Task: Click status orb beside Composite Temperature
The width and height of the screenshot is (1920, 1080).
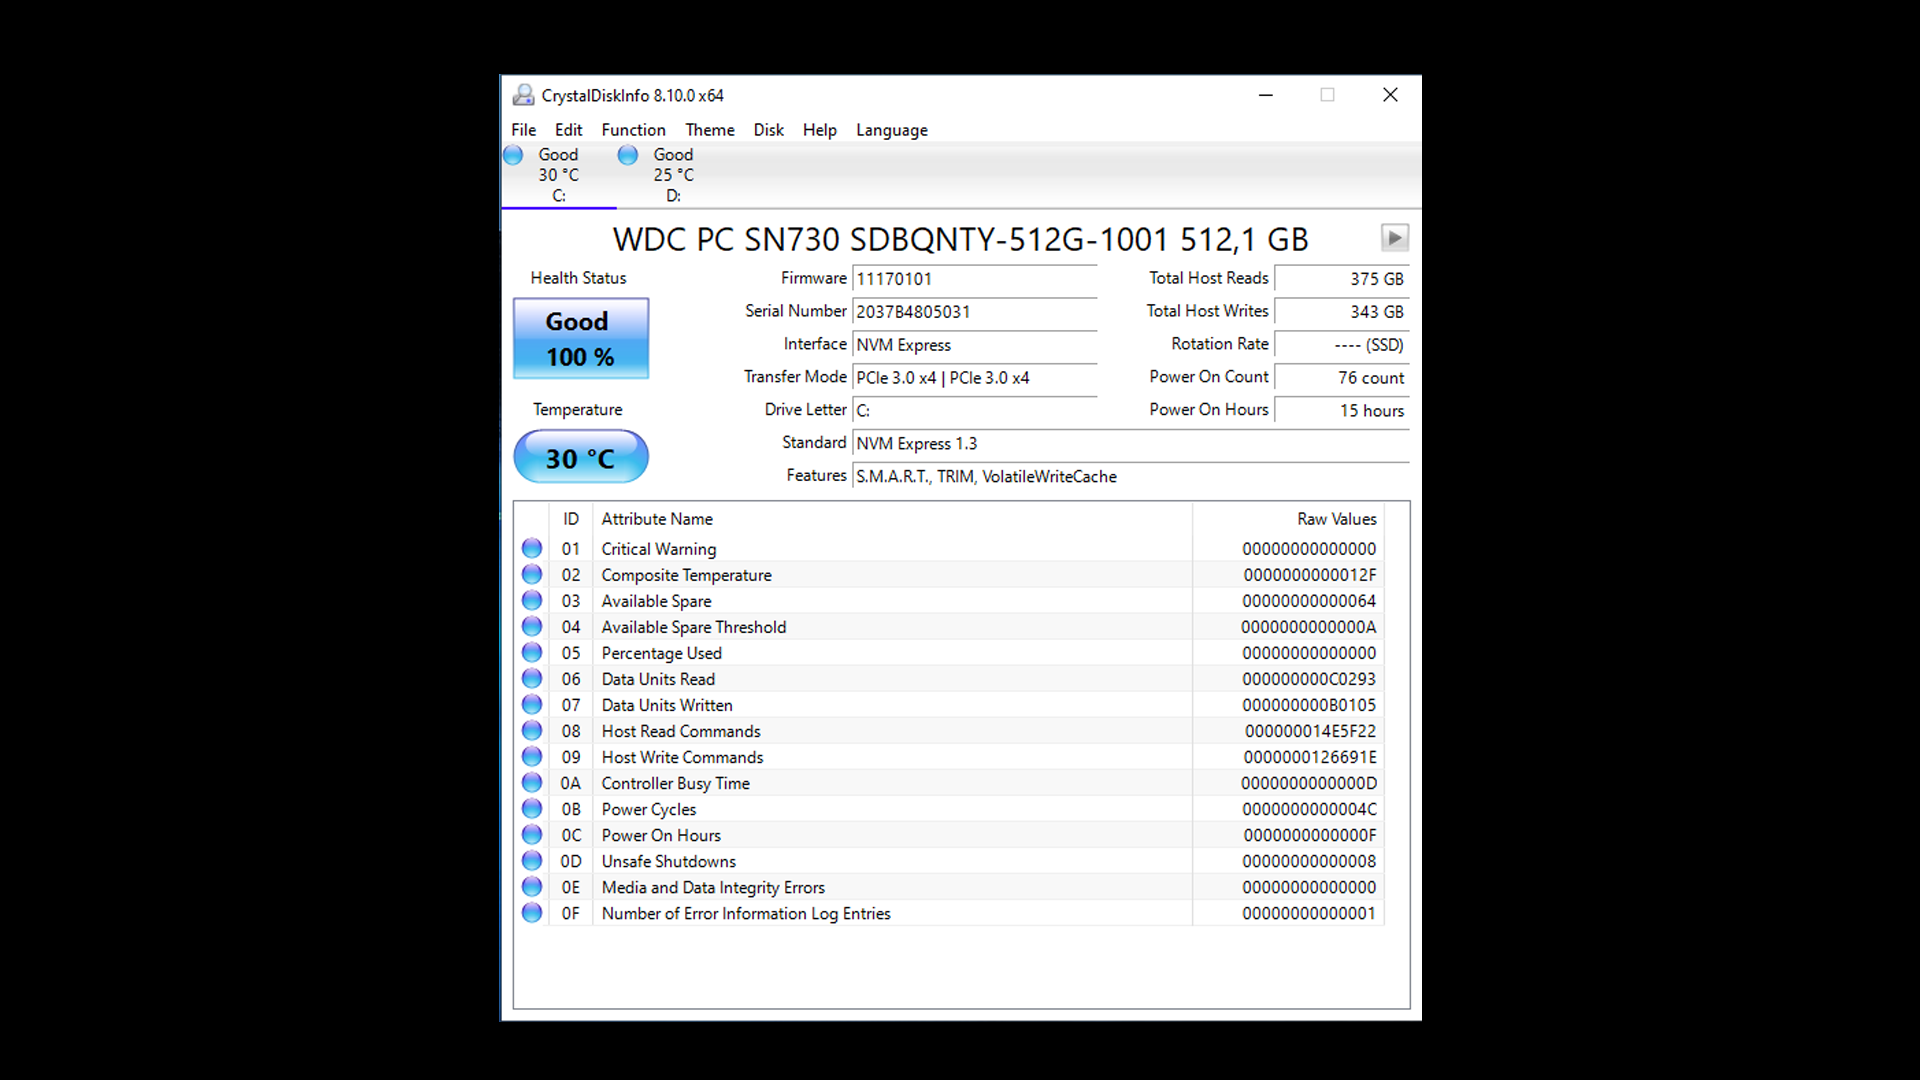Action: click(532, 575)
